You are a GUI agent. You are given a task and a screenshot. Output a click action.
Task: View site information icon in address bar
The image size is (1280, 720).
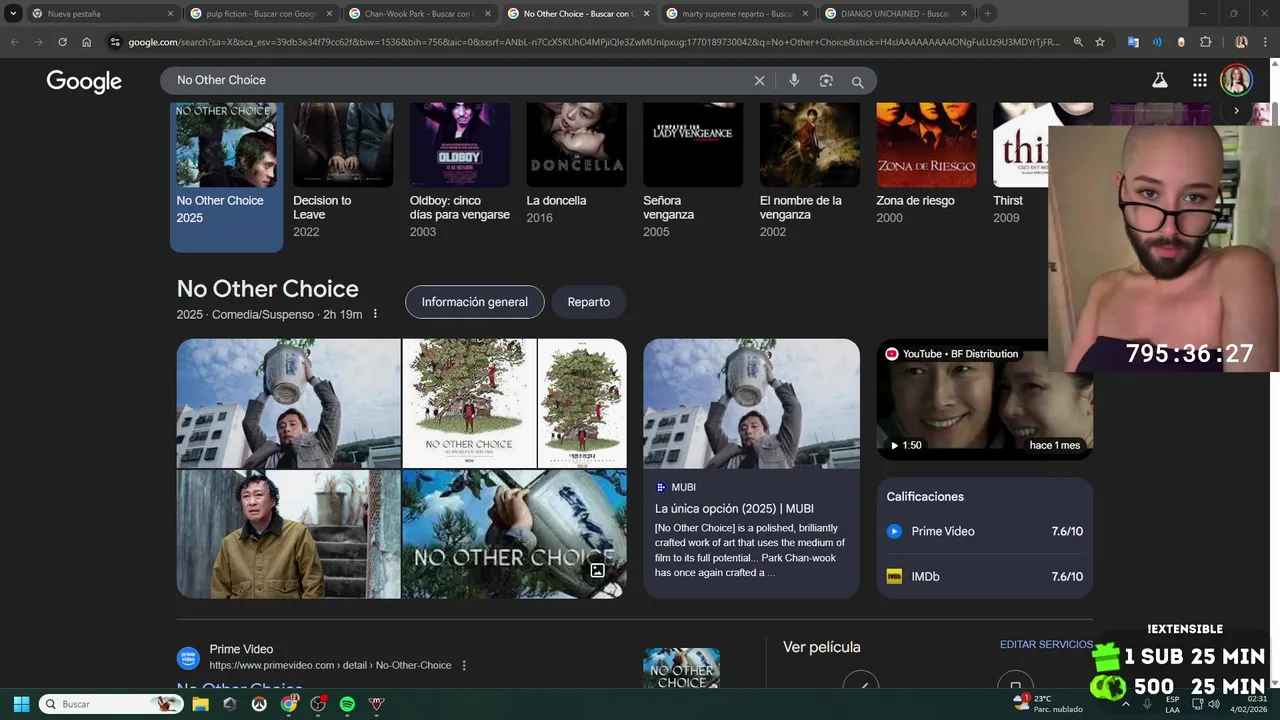point(115,42)
